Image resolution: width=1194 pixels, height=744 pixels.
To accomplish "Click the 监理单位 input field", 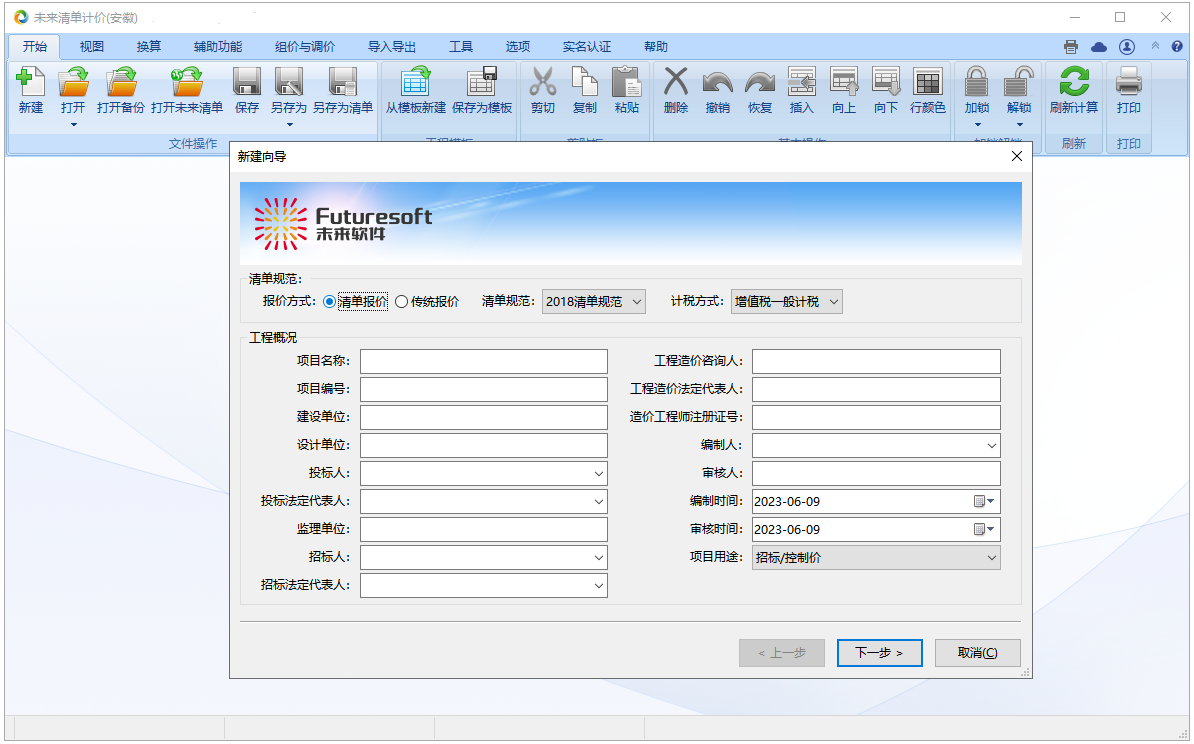I will click(x=484, y=529).
